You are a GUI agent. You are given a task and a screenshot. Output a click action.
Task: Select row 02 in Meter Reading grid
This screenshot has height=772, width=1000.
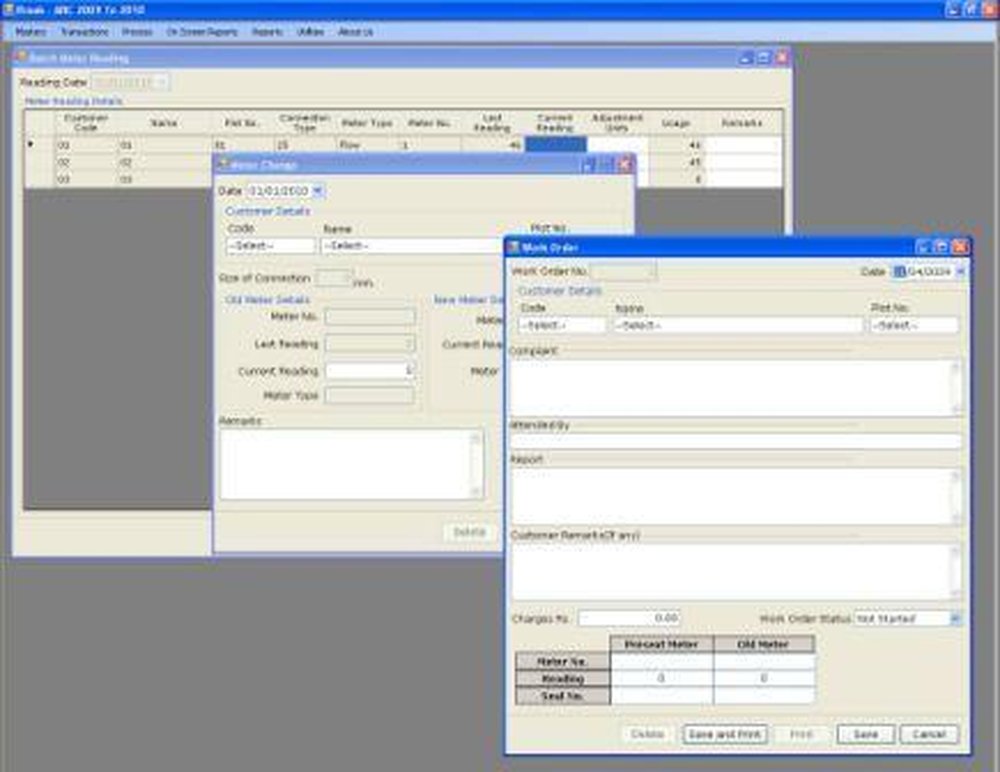coord(40,162)
